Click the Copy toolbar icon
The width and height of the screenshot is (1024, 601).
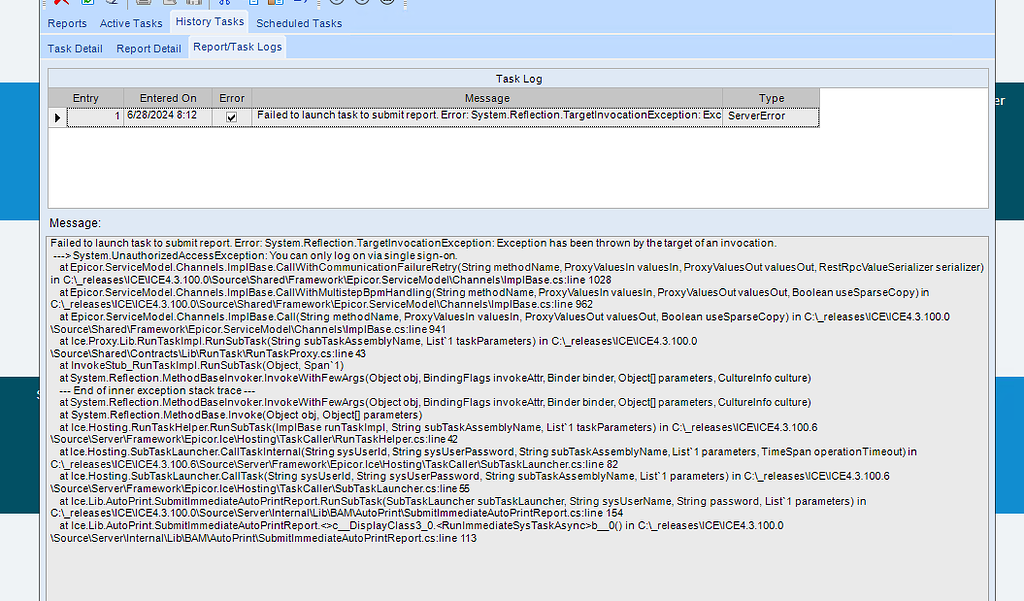tap(255, 4)
